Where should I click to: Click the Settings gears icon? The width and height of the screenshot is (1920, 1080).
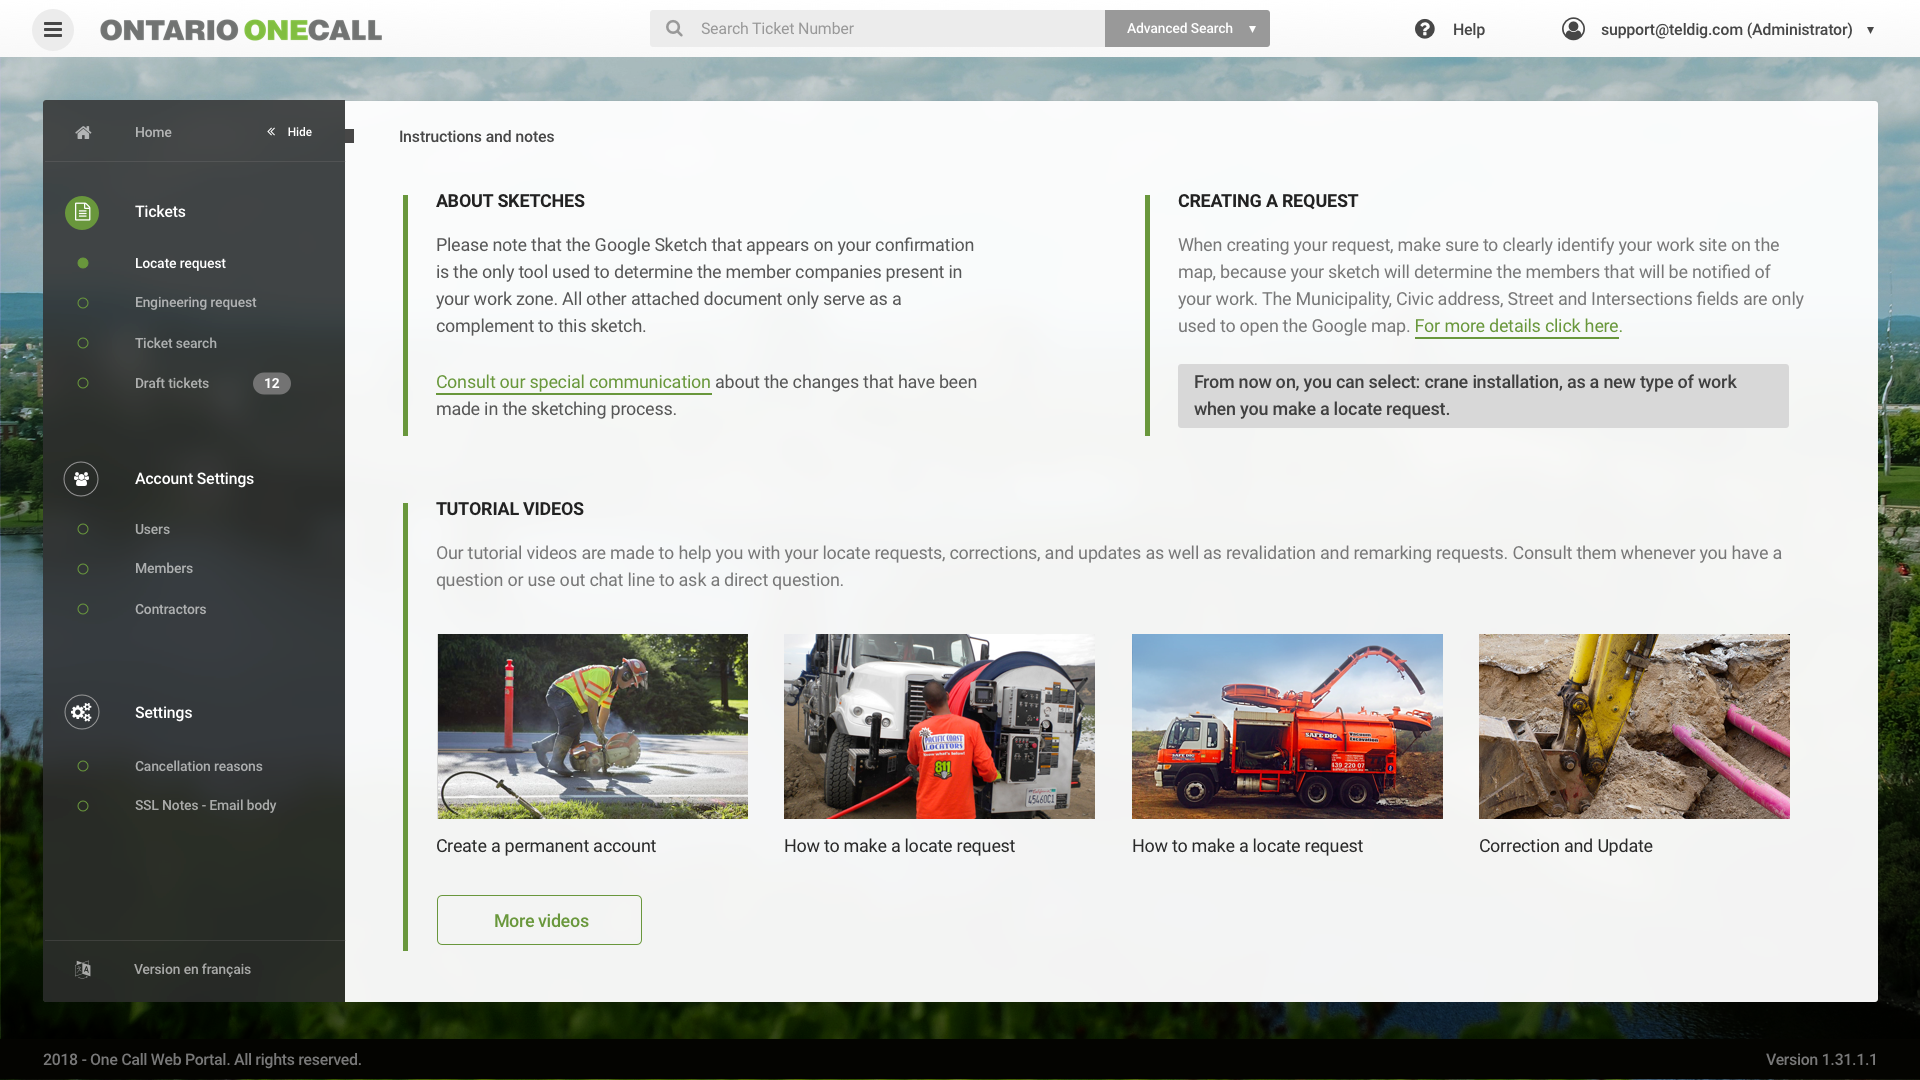point(81,712)
